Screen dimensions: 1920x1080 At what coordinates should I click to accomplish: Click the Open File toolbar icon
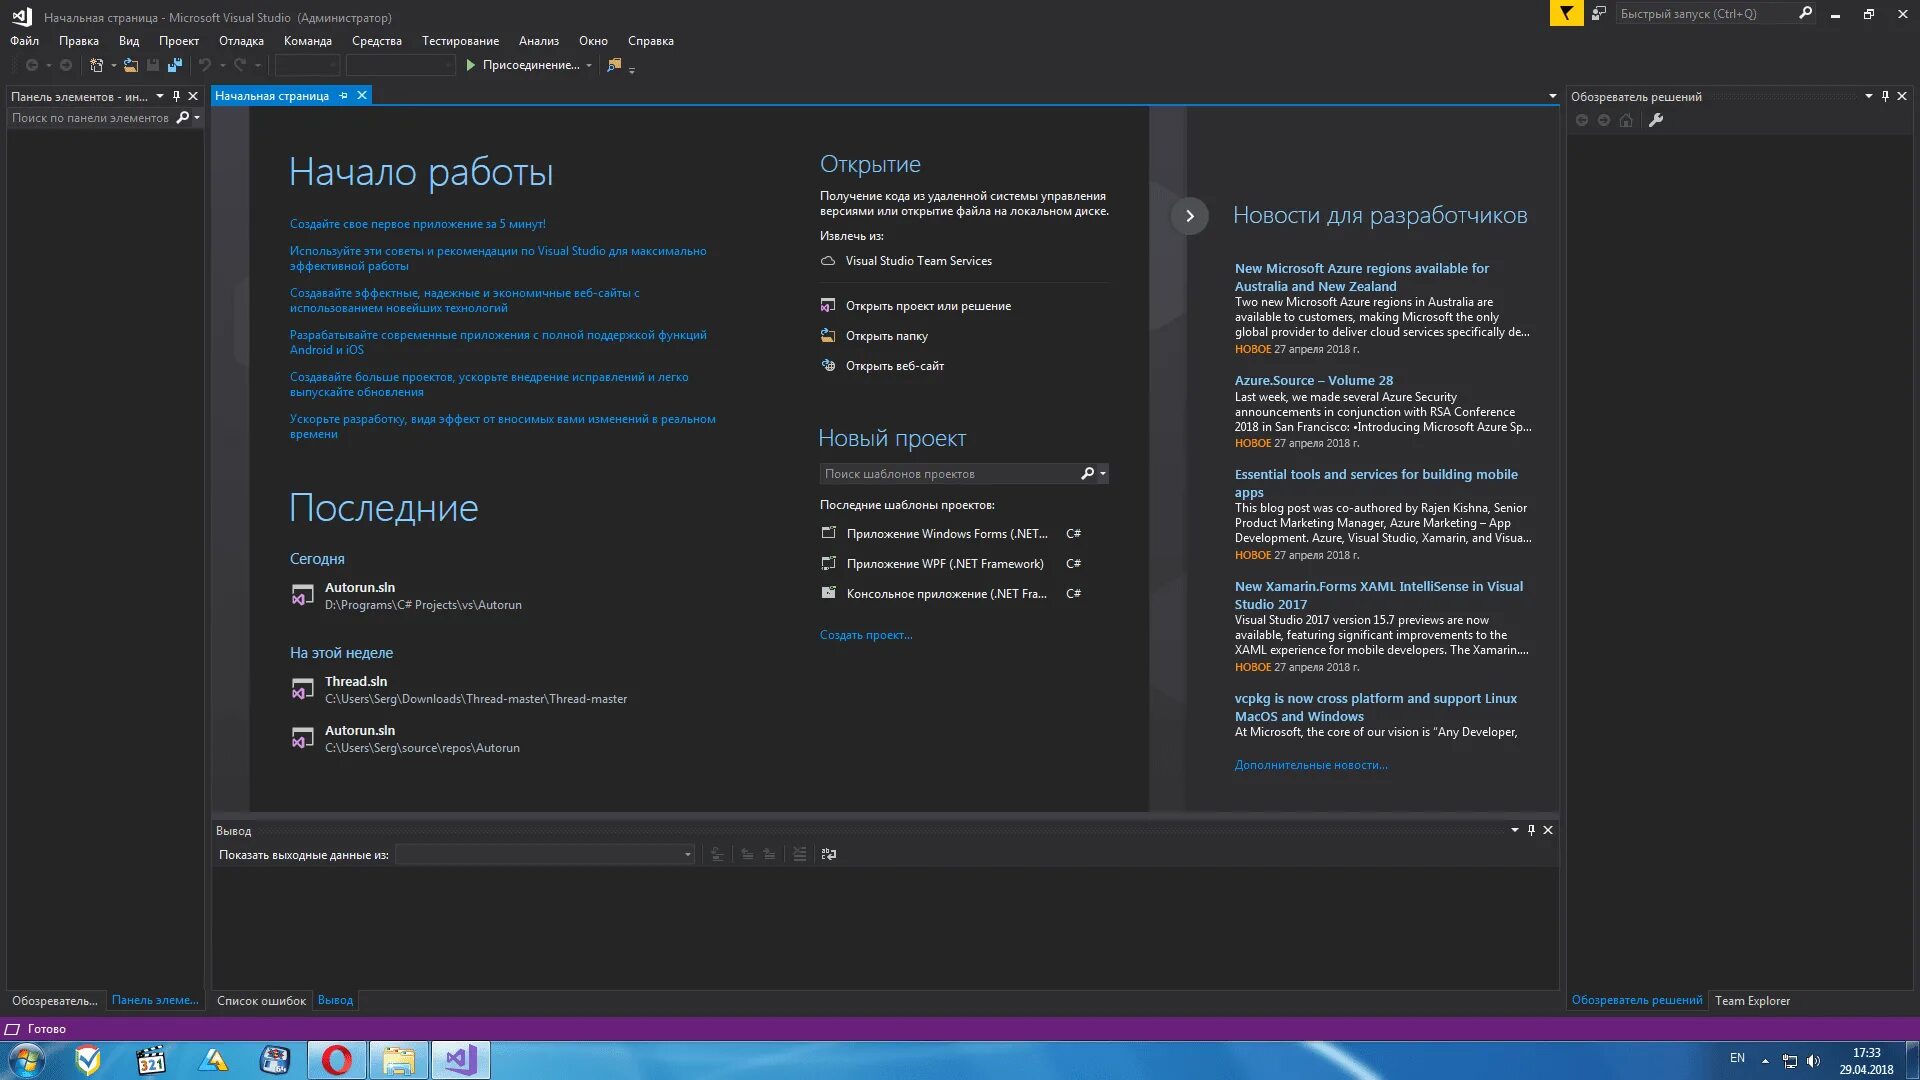click(131, 65)
